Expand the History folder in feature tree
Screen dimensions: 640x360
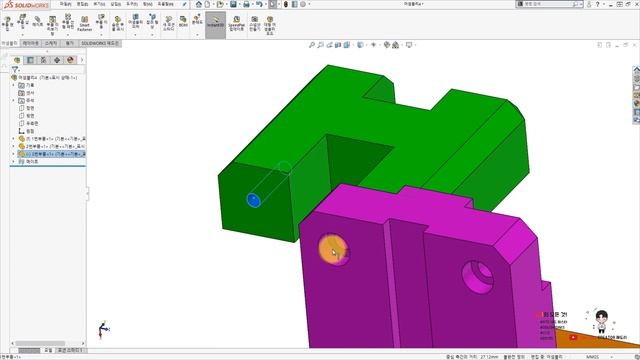point(13,85)
